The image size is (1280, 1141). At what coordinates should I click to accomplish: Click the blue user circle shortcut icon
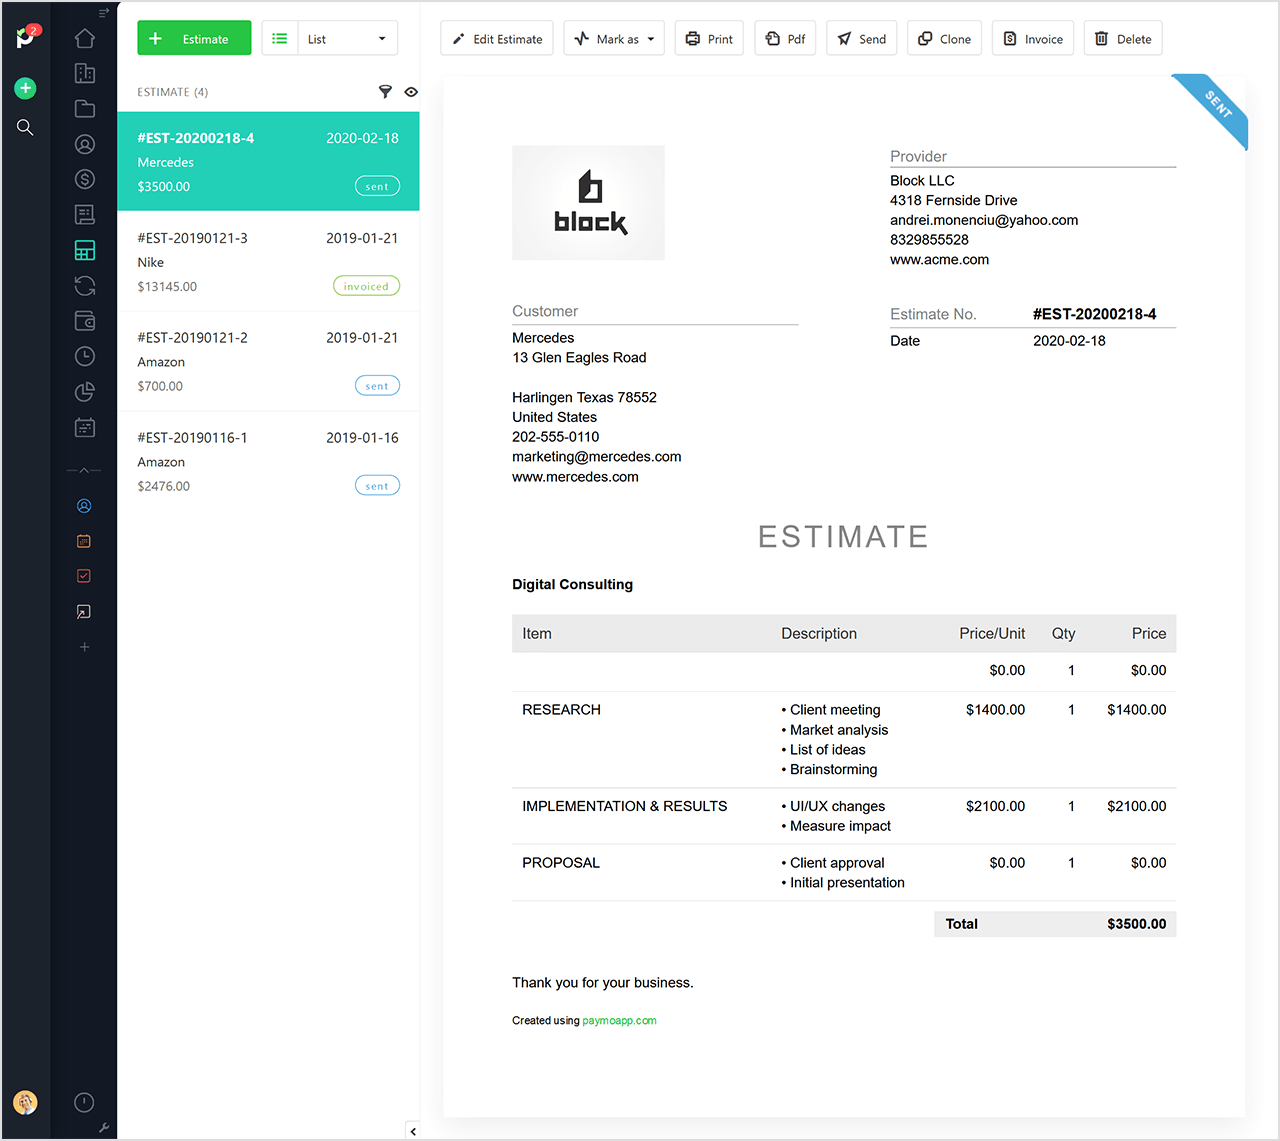tap(84, 506)
